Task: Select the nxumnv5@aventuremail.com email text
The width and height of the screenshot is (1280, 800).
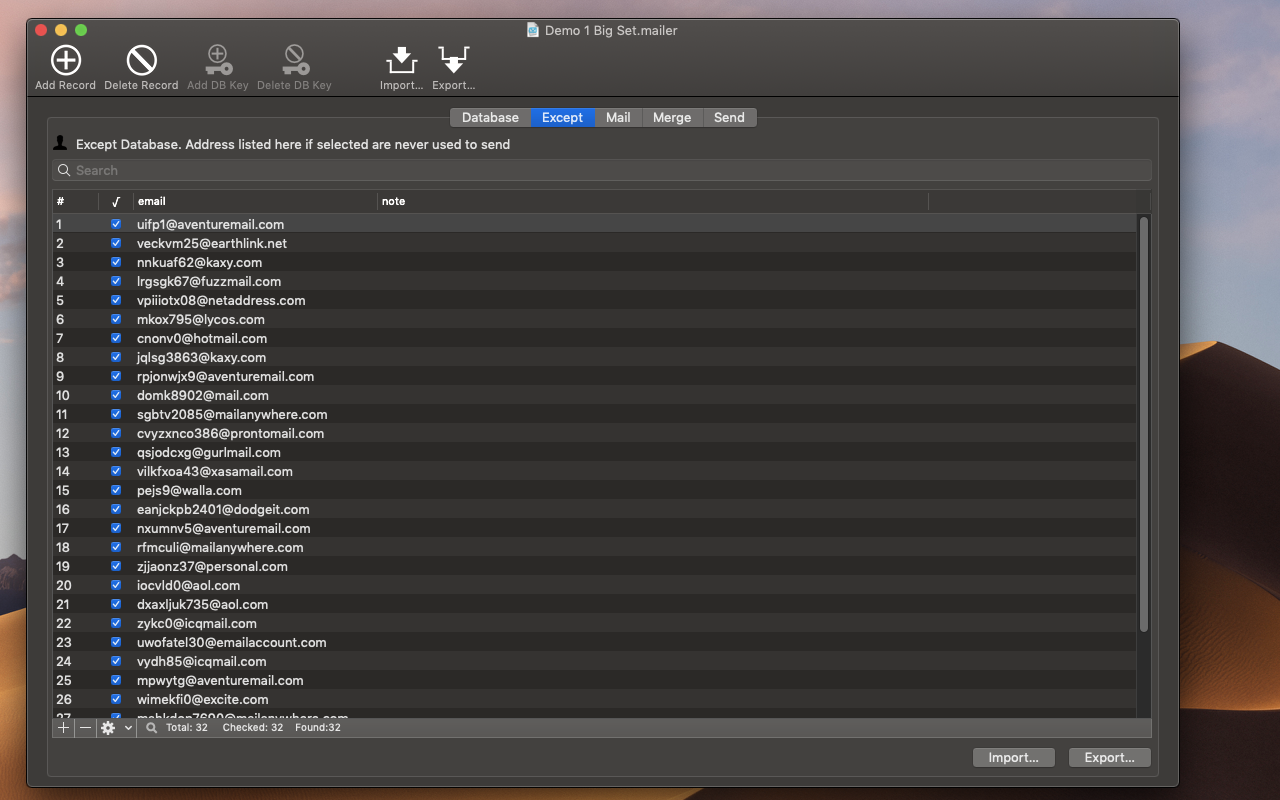Action: tap(223, 528)
